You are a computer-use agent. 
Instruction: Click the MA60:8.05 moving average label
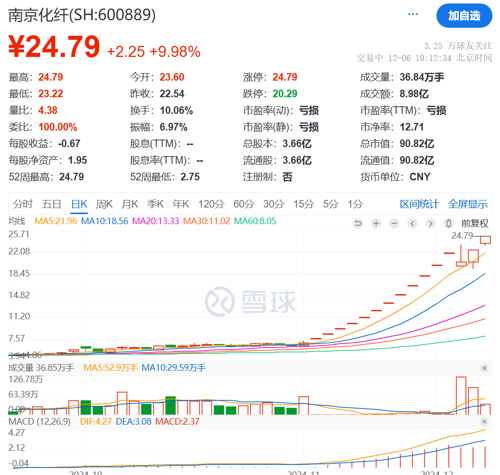(255, 221)
